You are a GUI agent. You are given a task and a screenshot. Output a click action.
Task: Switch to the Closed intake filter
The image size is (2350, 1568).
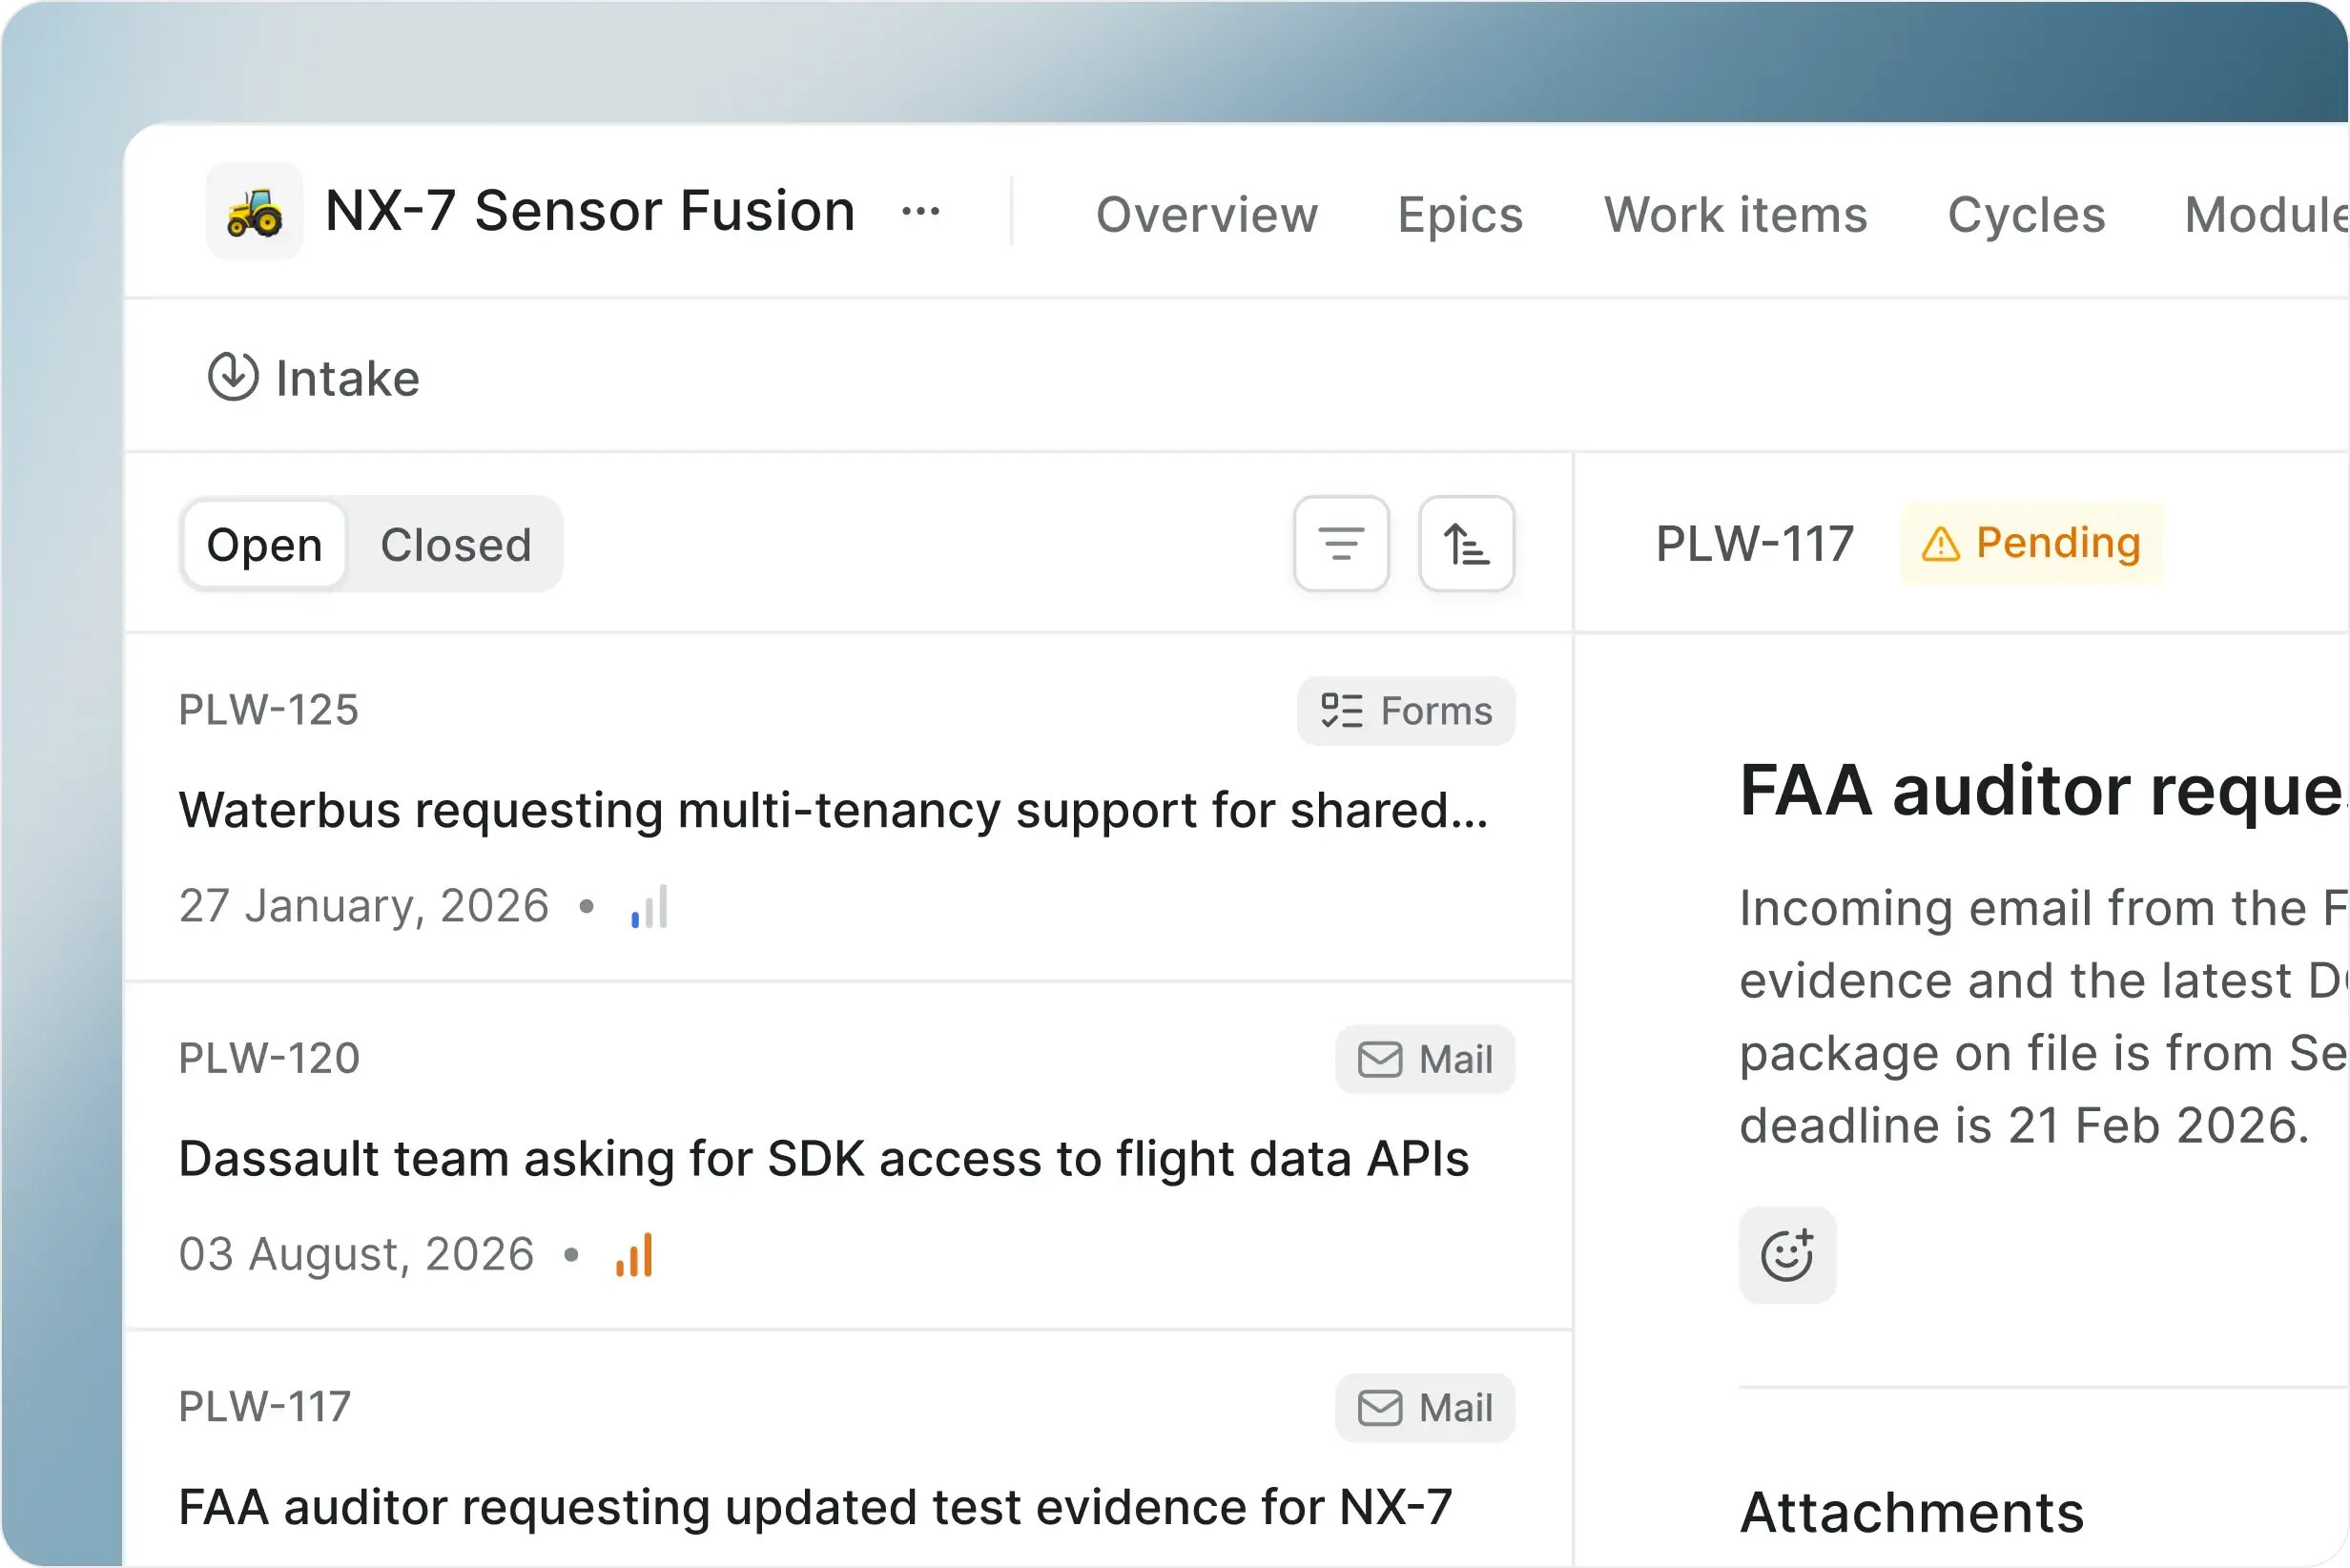click(455, 544)
